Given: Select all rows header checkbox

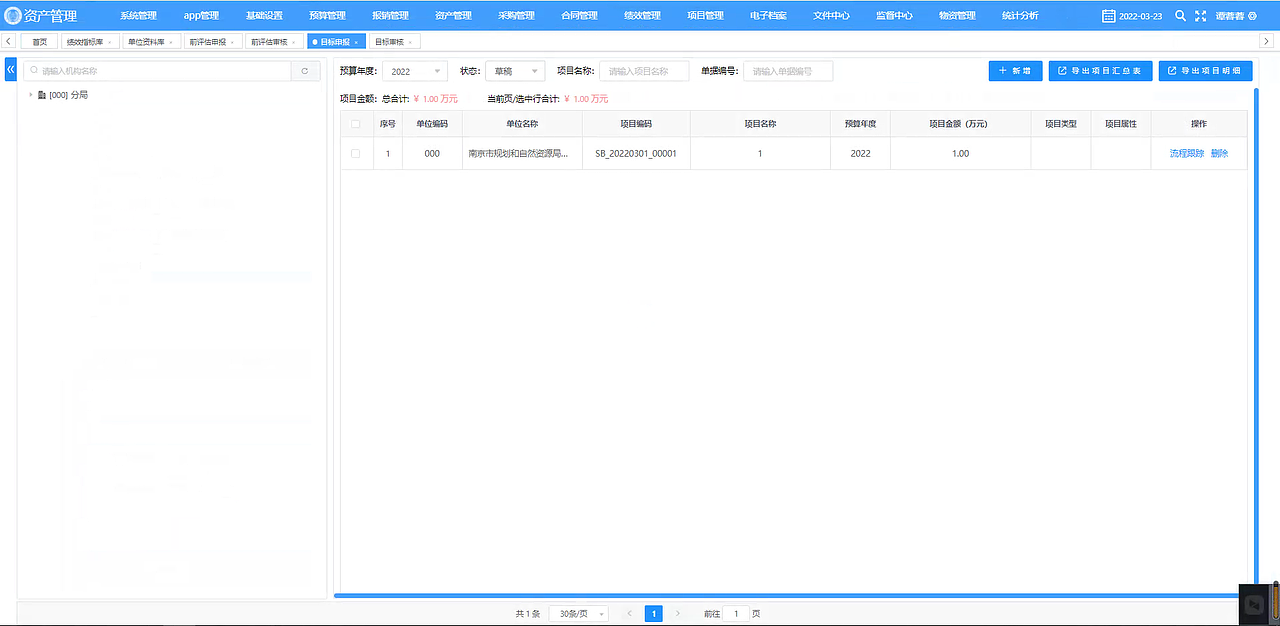Looking at the screenshot, I should tap(355, 124).
